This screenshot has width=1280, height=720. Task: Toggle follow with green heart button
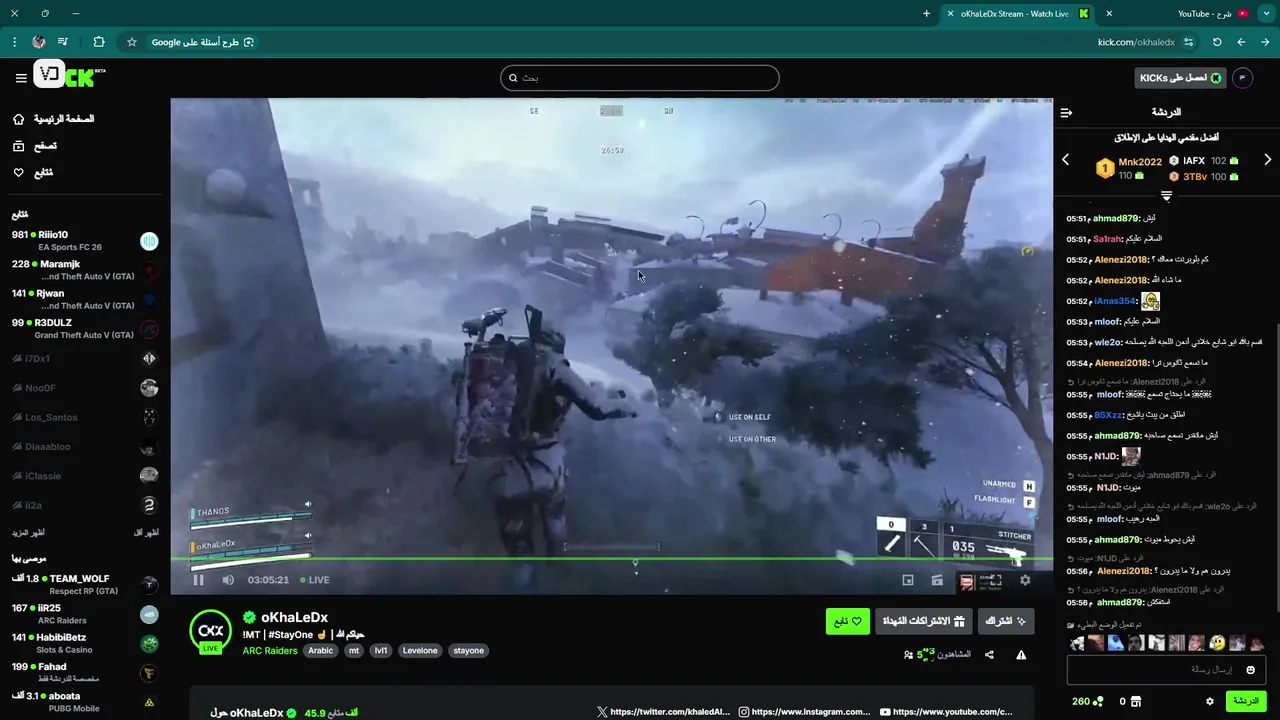[x=847, y=621]
